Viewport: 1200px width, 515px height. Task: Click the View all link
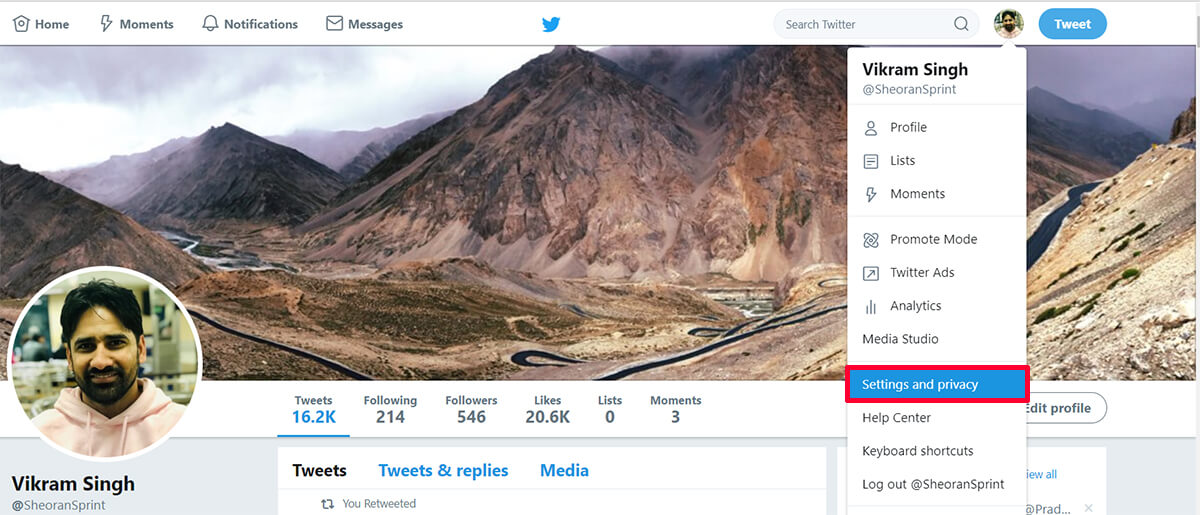1040,474
